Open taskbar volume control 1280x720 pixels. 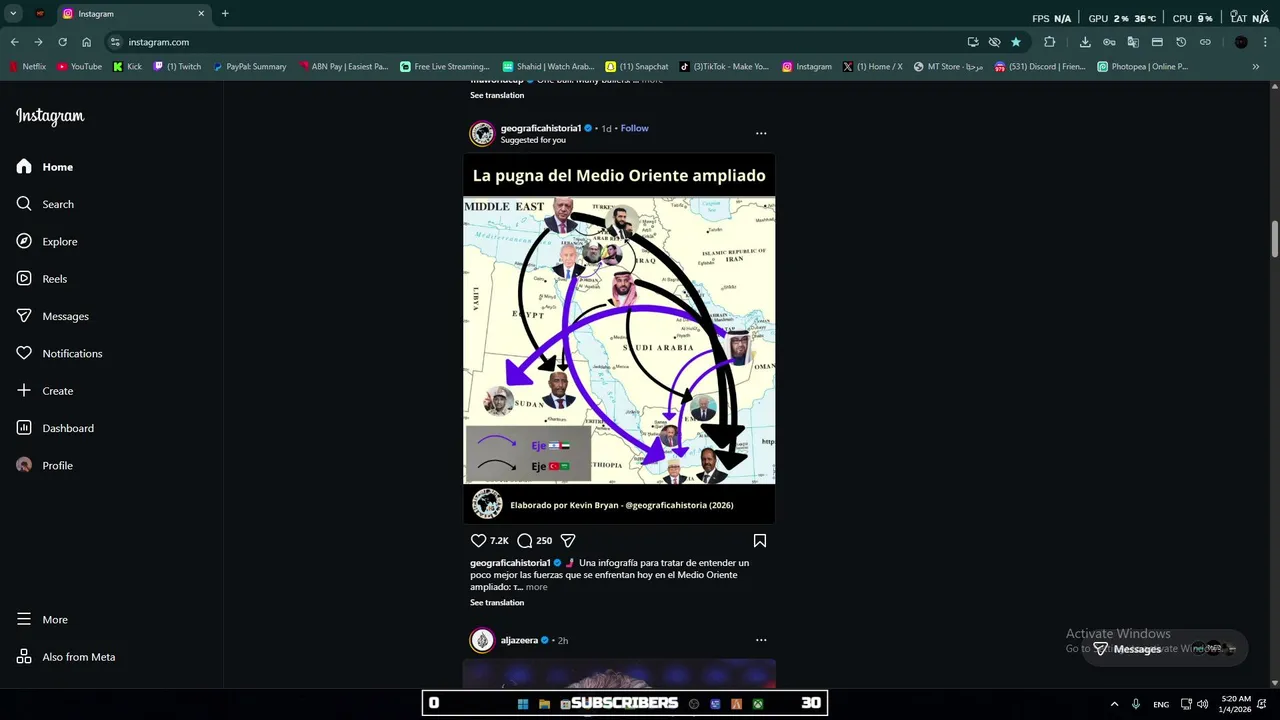[1202, 704]
